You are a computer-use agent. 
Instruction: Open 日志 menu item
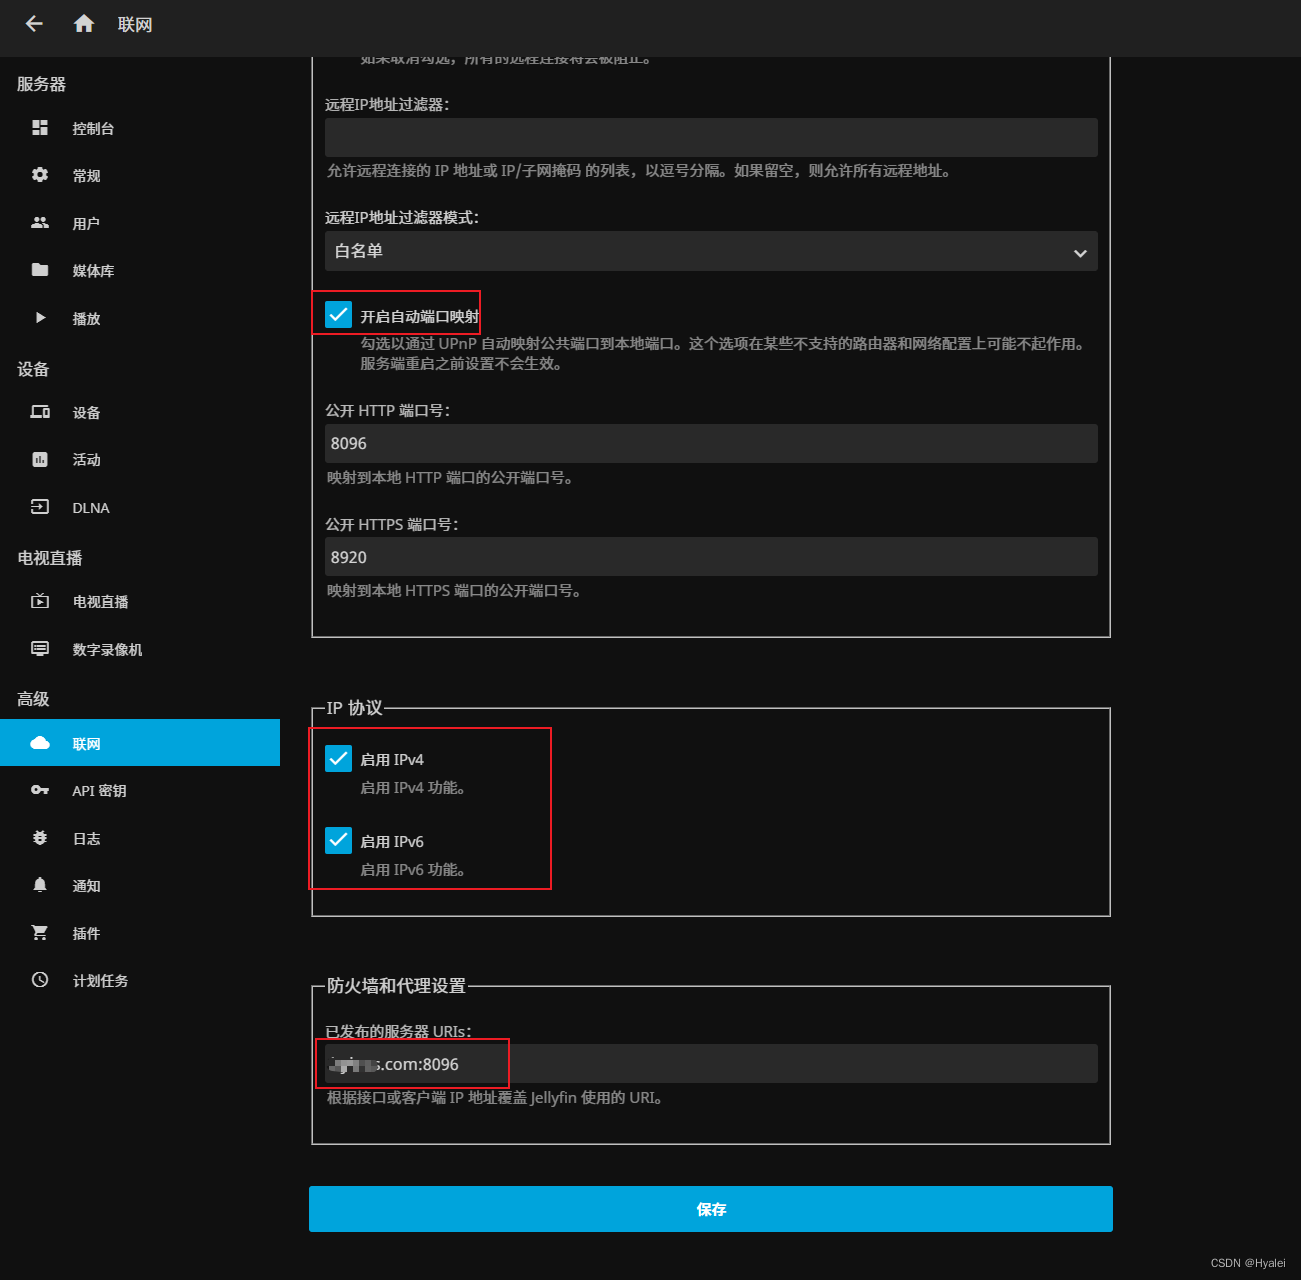point(140,838)
